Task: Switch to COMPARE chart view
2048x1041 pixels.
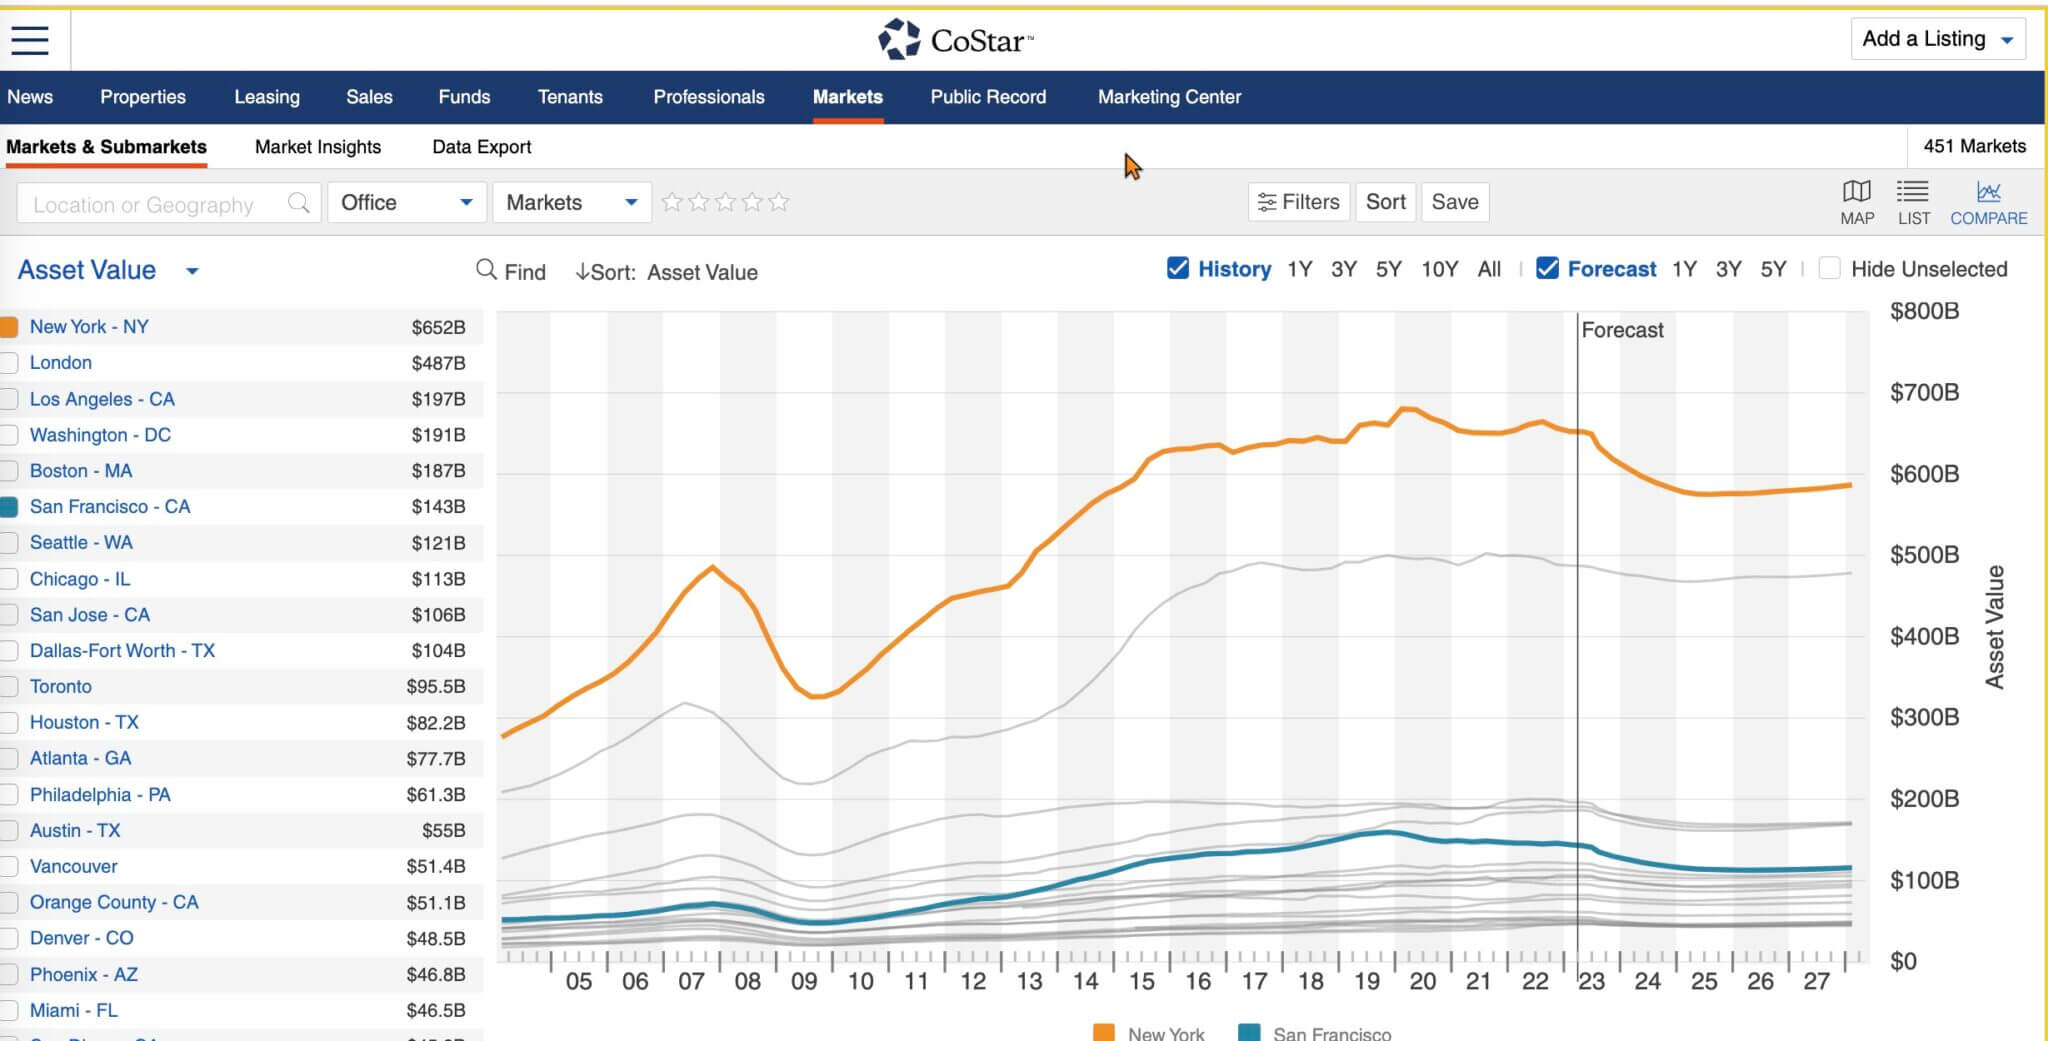Action: [1988, 202]
